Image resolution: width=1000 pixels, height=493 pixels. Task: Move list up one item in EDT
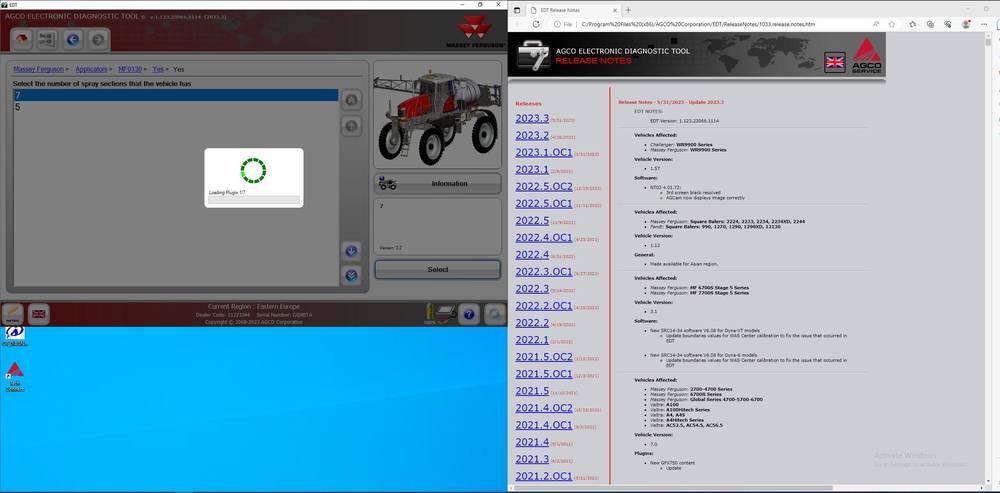[351, 126]
